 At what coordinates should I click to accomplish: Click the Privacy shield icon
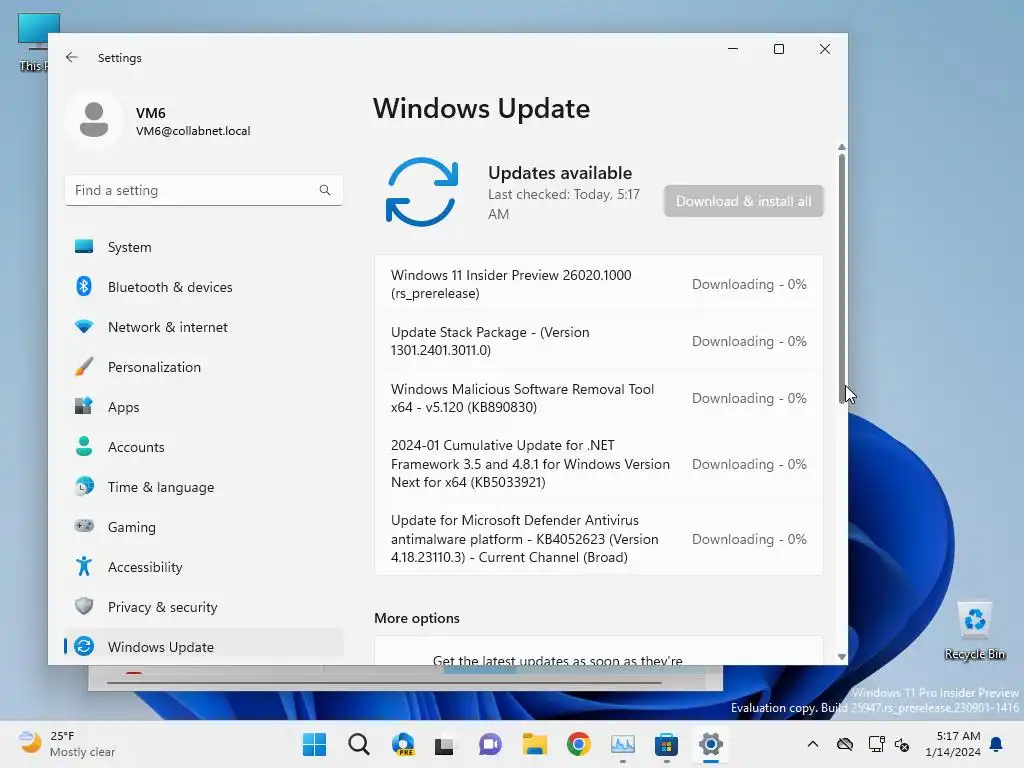(x=84, y=606)
